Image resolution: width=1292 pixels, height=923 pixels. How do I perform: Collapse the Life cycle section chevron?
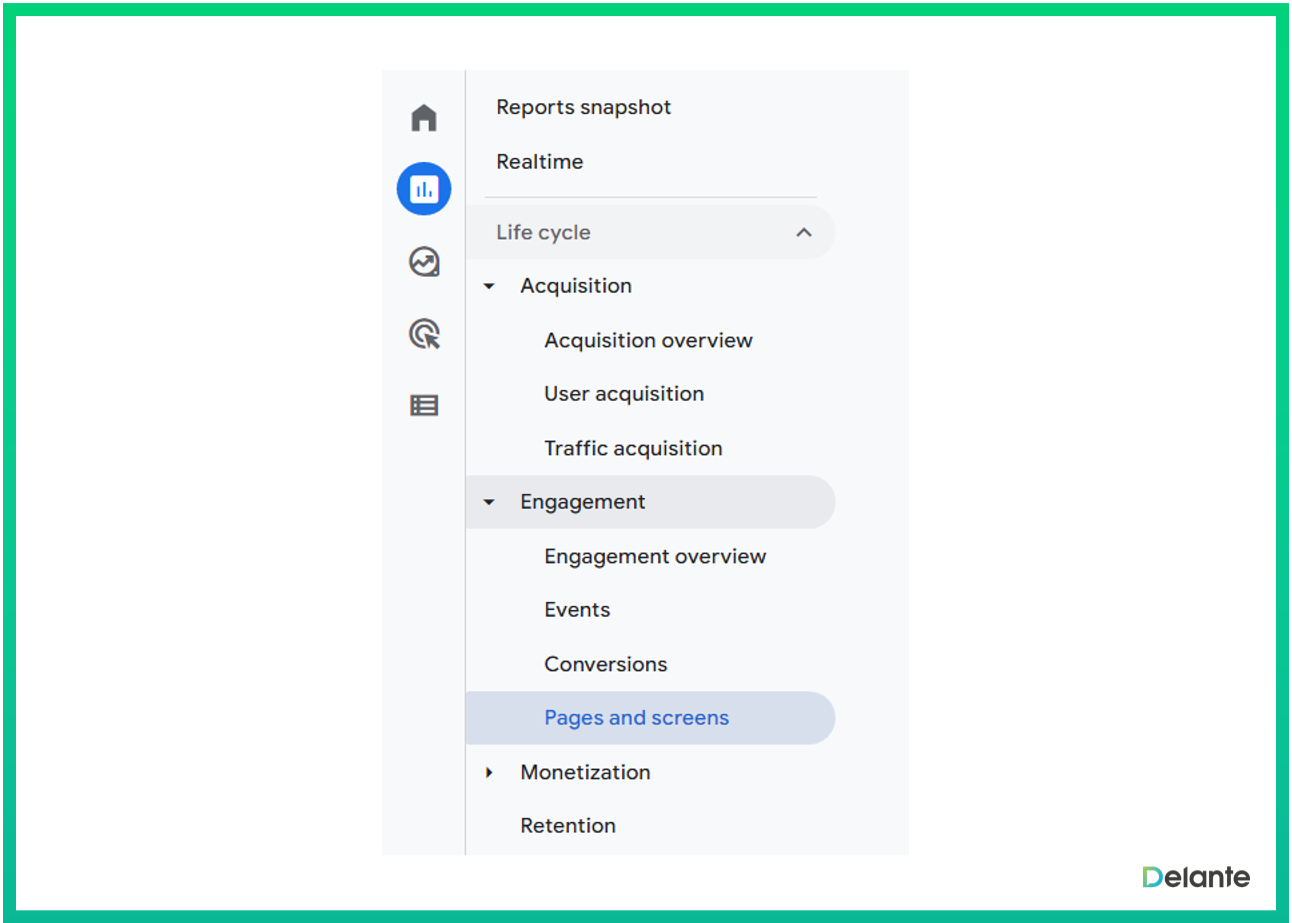[x=803, y=233]
